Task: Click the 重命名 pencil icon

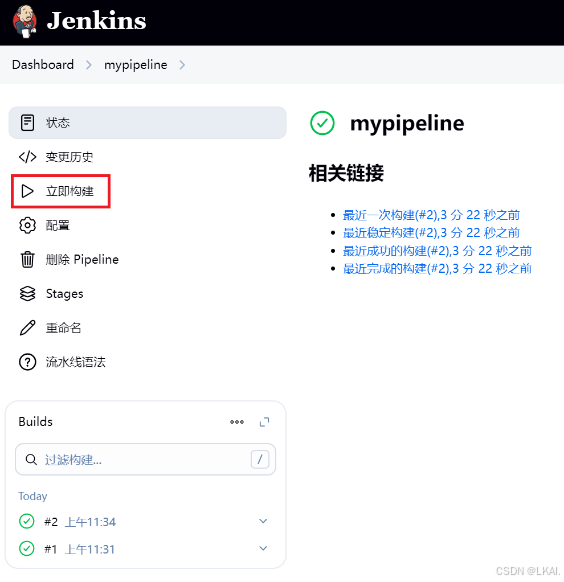Action: click(27, 328)
